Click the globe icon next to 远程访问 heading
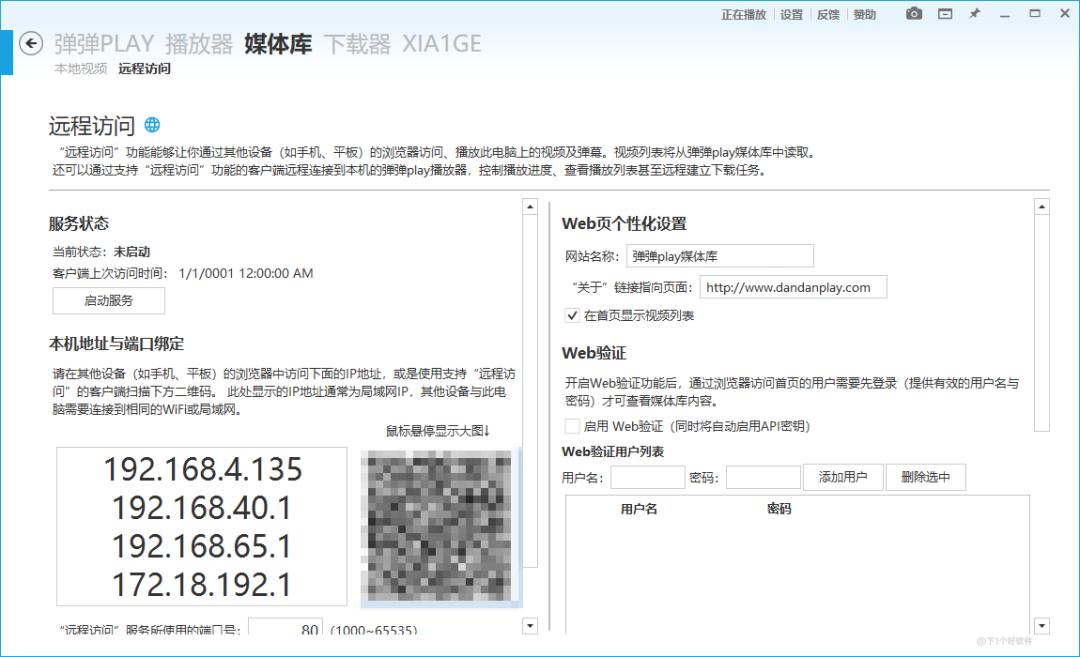 (153, 126)
